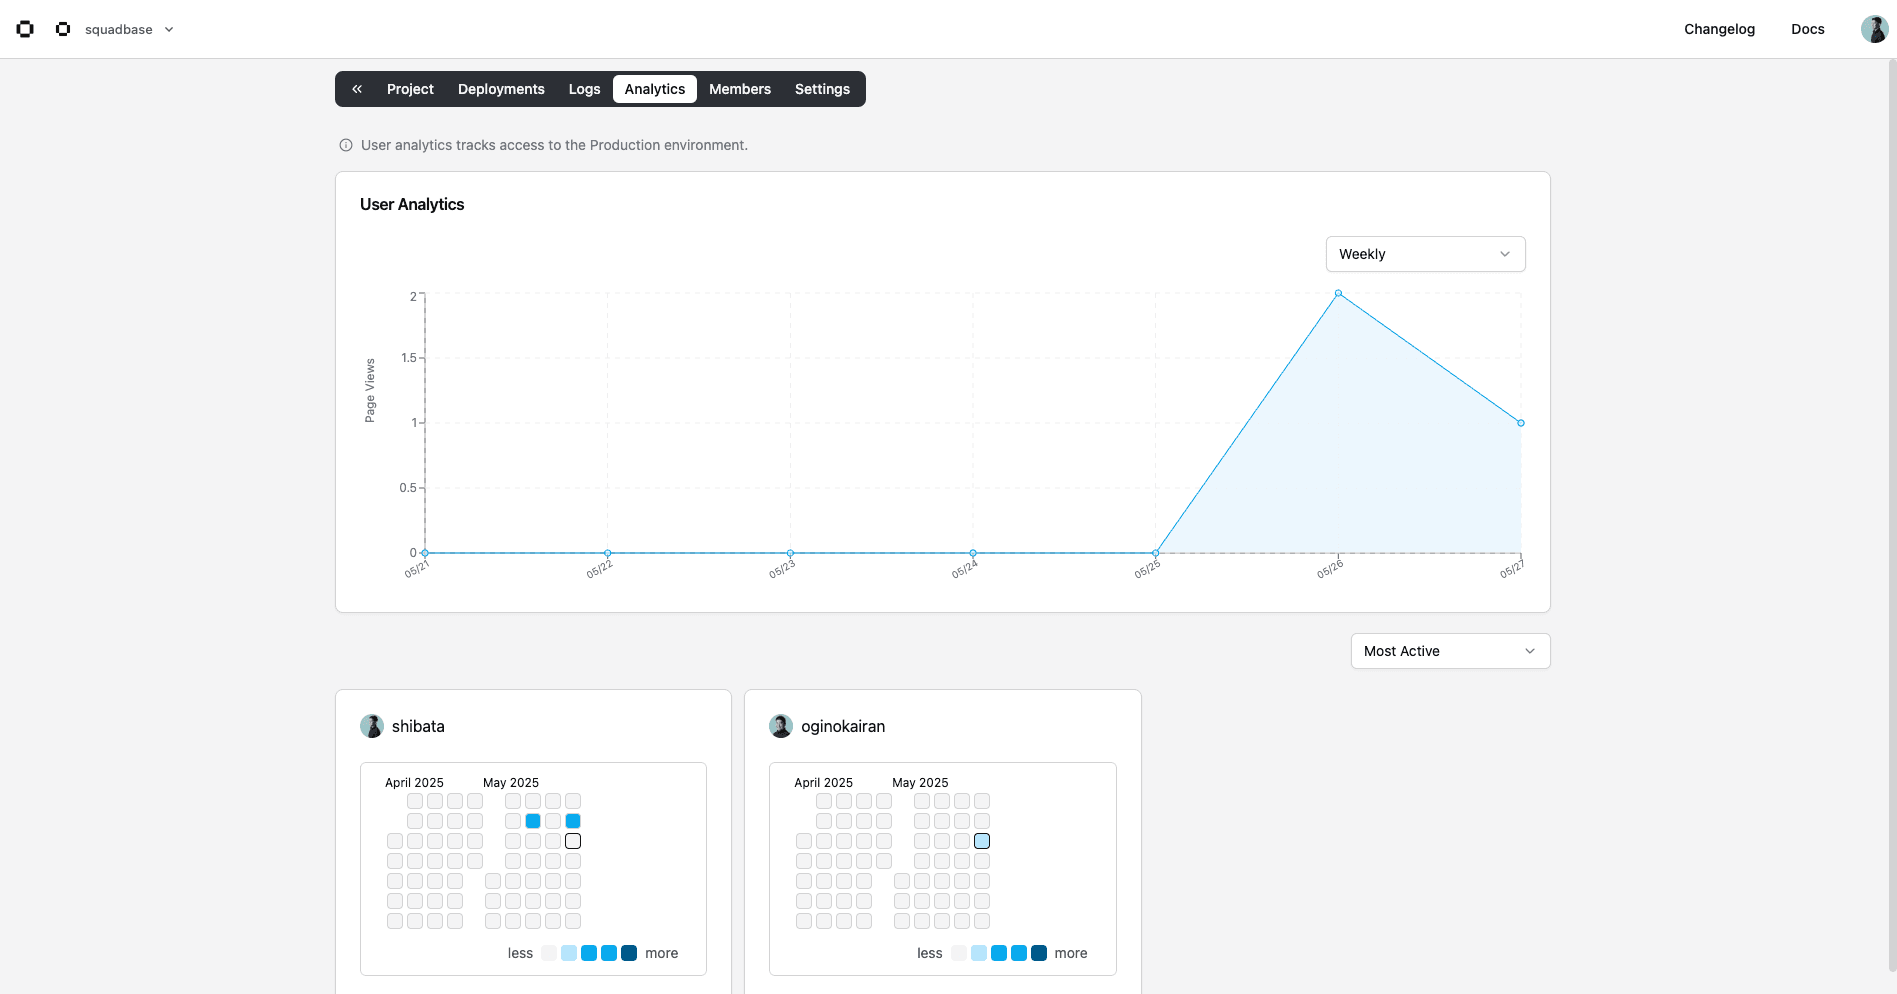Click a blue activity square in shibata's May column
Image resolution: width=1897 pixels, height=994 pixels.
coord(532,820)
